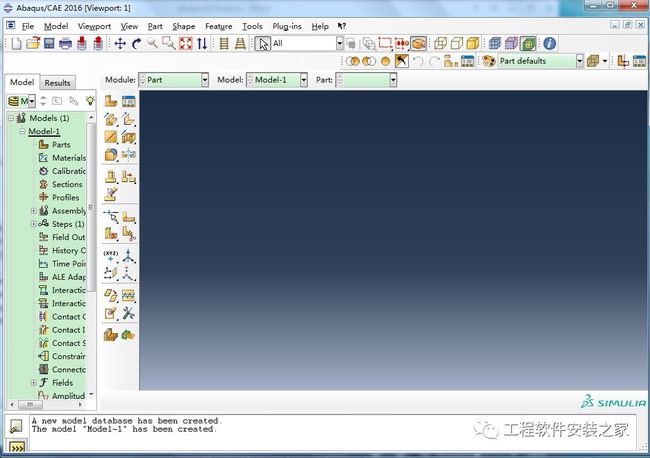Click the Create Part tool in the toolbox

tap(111, 101)
